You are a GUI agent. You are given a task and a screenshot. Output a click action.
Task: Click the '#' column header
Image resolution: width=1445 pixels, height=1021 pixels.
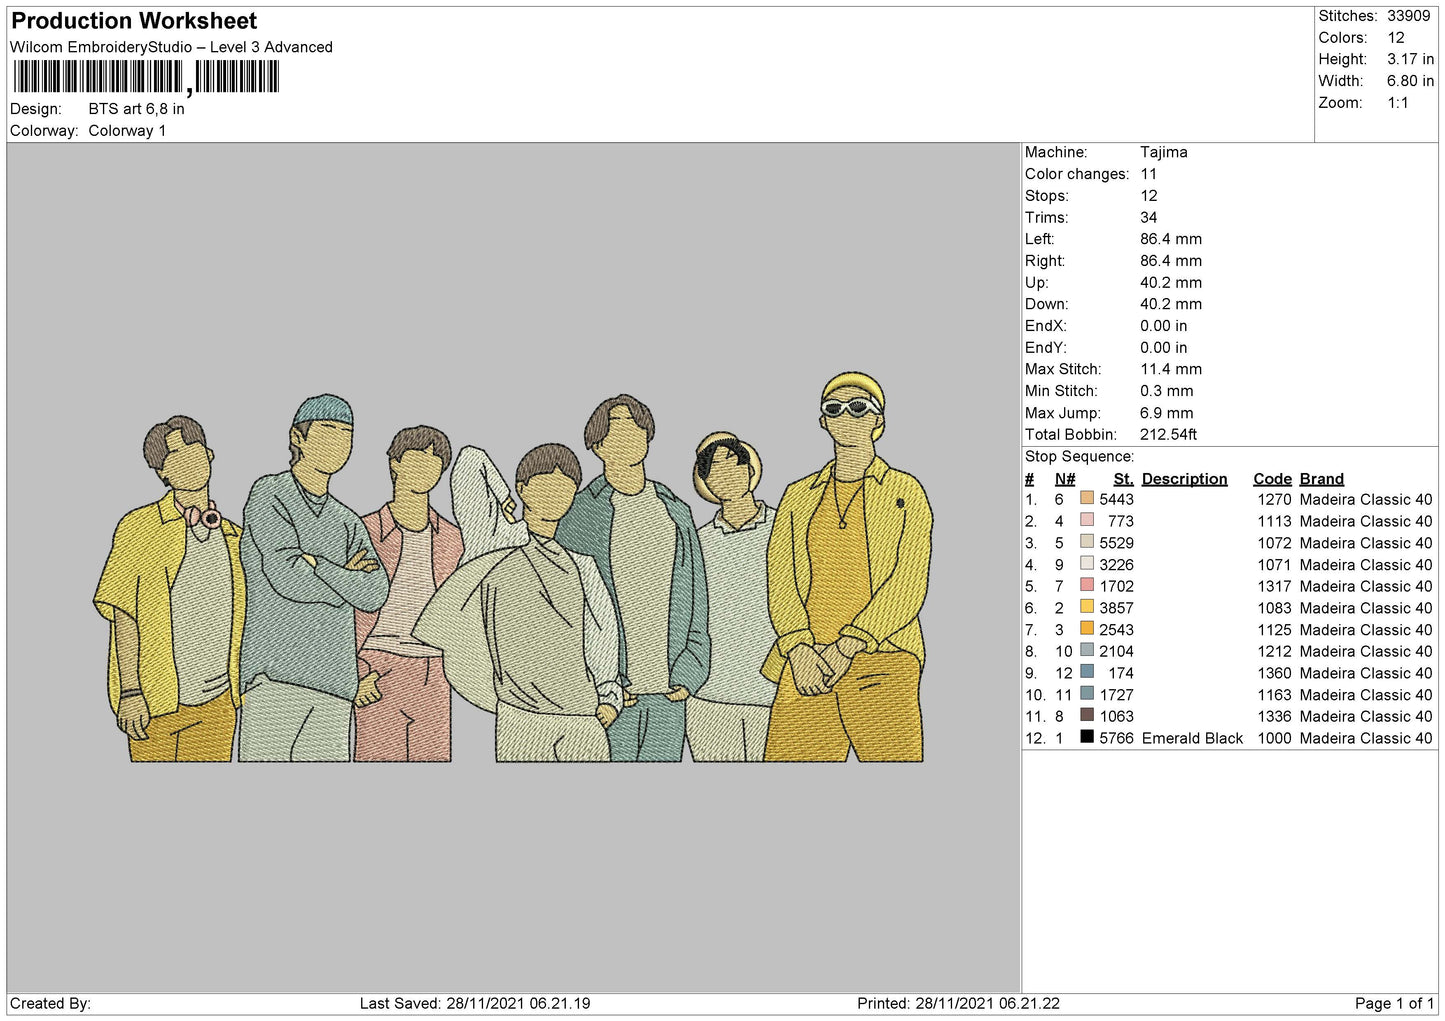tap(1030, 479)
